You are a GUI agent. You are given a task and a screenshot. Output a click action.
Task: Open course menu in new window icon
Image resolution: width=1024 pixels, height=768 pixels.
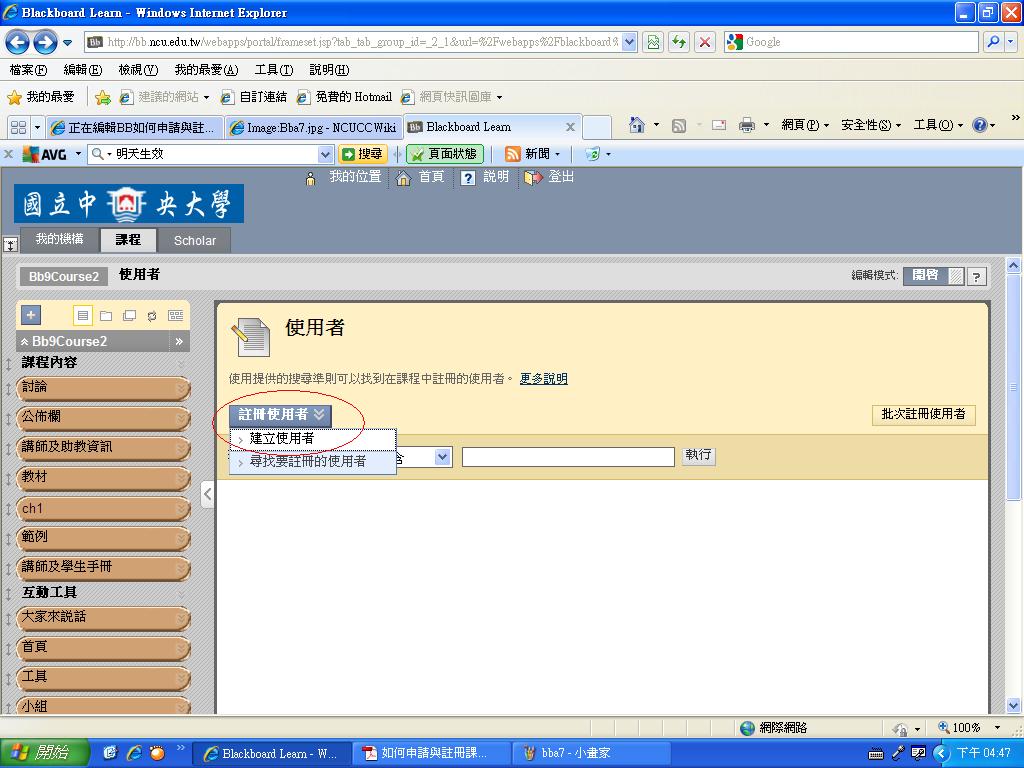[129, 316]
